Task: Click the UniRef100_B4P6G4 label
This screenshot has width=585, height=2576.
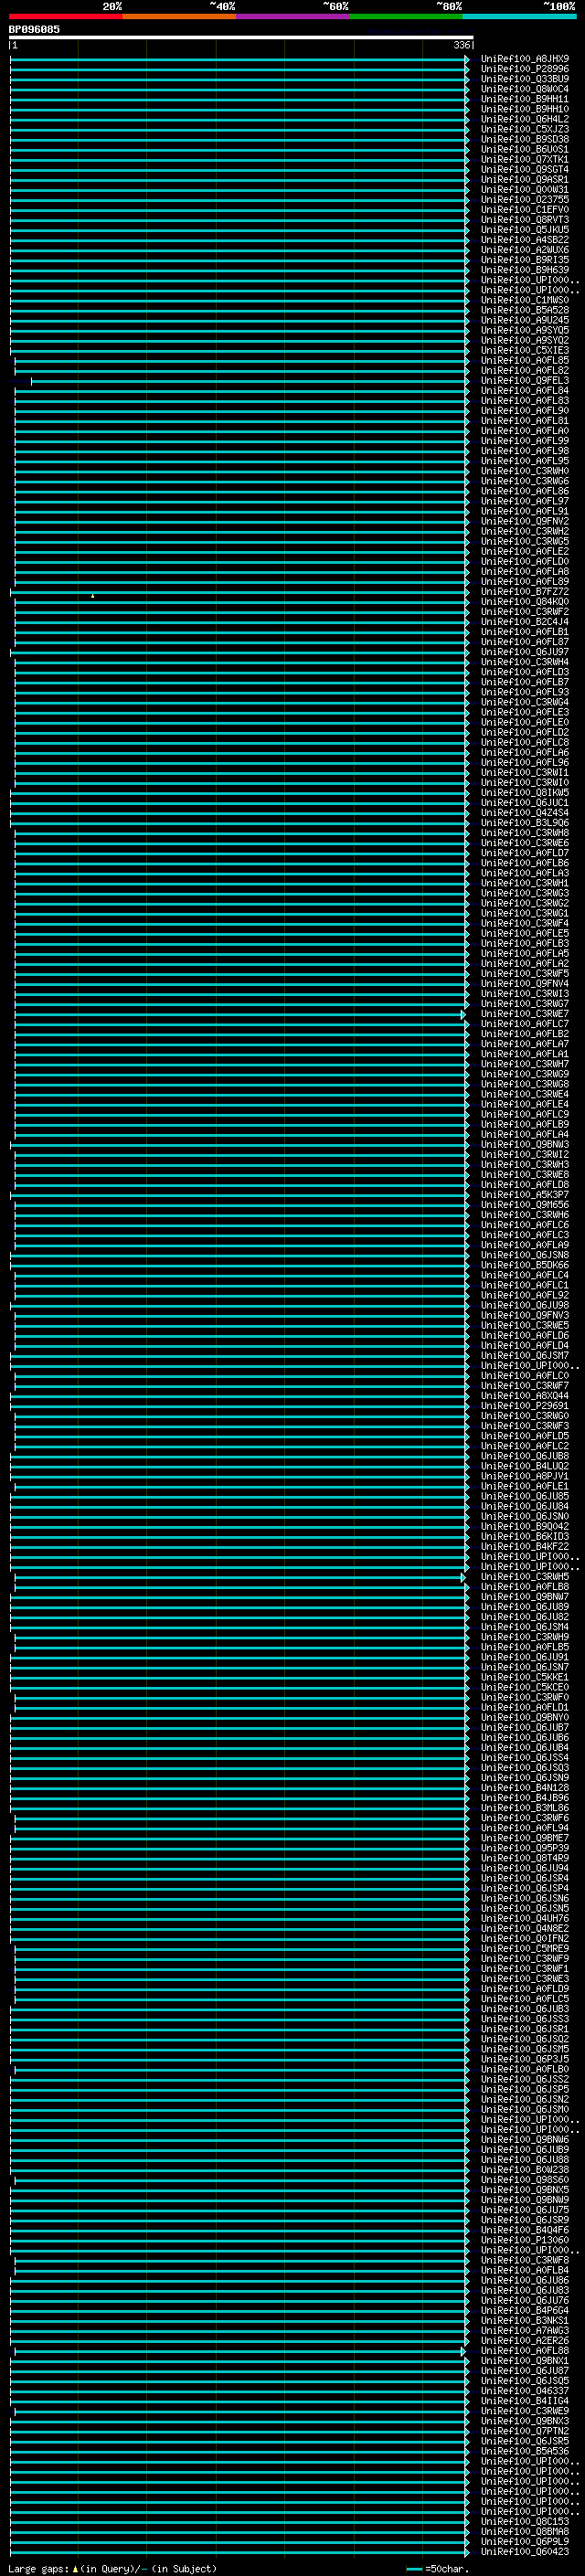Action: [x=524, y=2310]
